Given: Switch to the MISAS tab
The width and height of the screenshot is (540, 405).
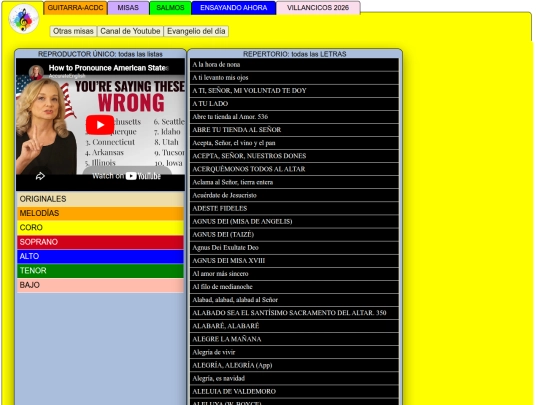Looking at the screenshot, I should click(128, 8).
